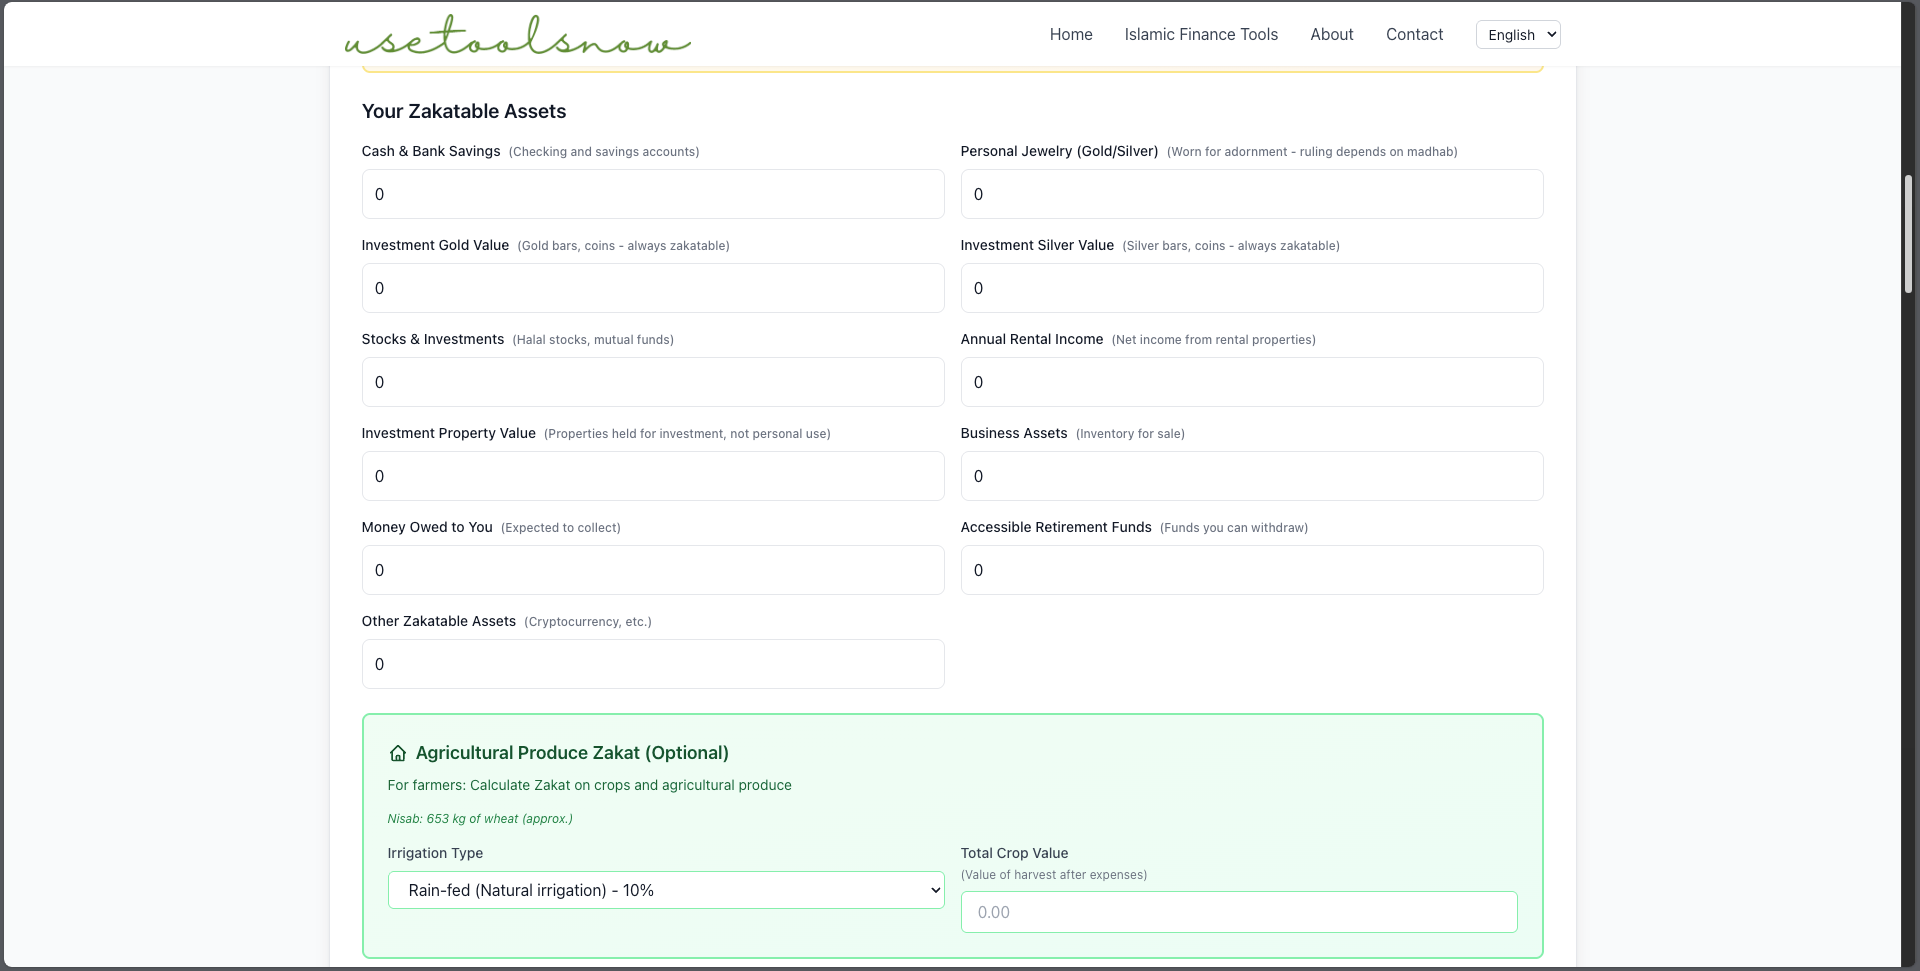
Task: Click the Investment Silver Value field
Action: (x=1251, y=288)
